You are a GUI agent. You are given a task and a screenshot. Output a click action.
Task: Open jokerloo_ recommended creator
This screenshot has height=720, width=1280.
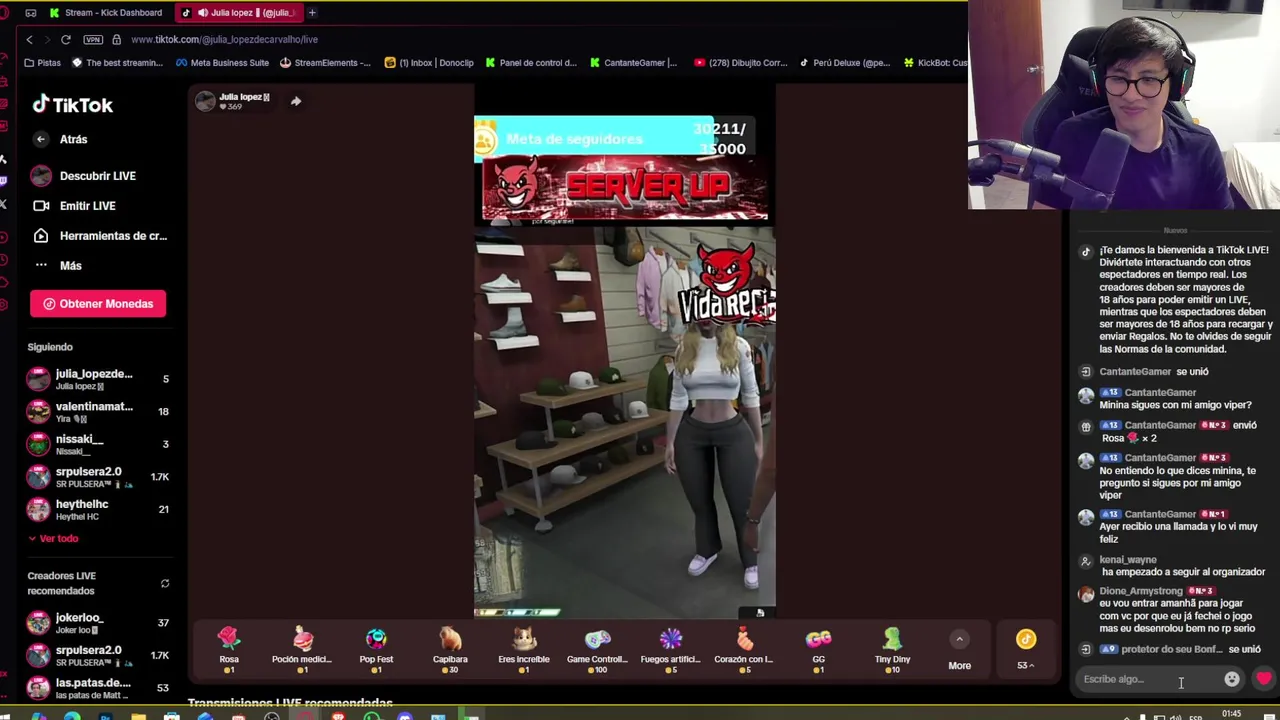click(x=98, y=623)
